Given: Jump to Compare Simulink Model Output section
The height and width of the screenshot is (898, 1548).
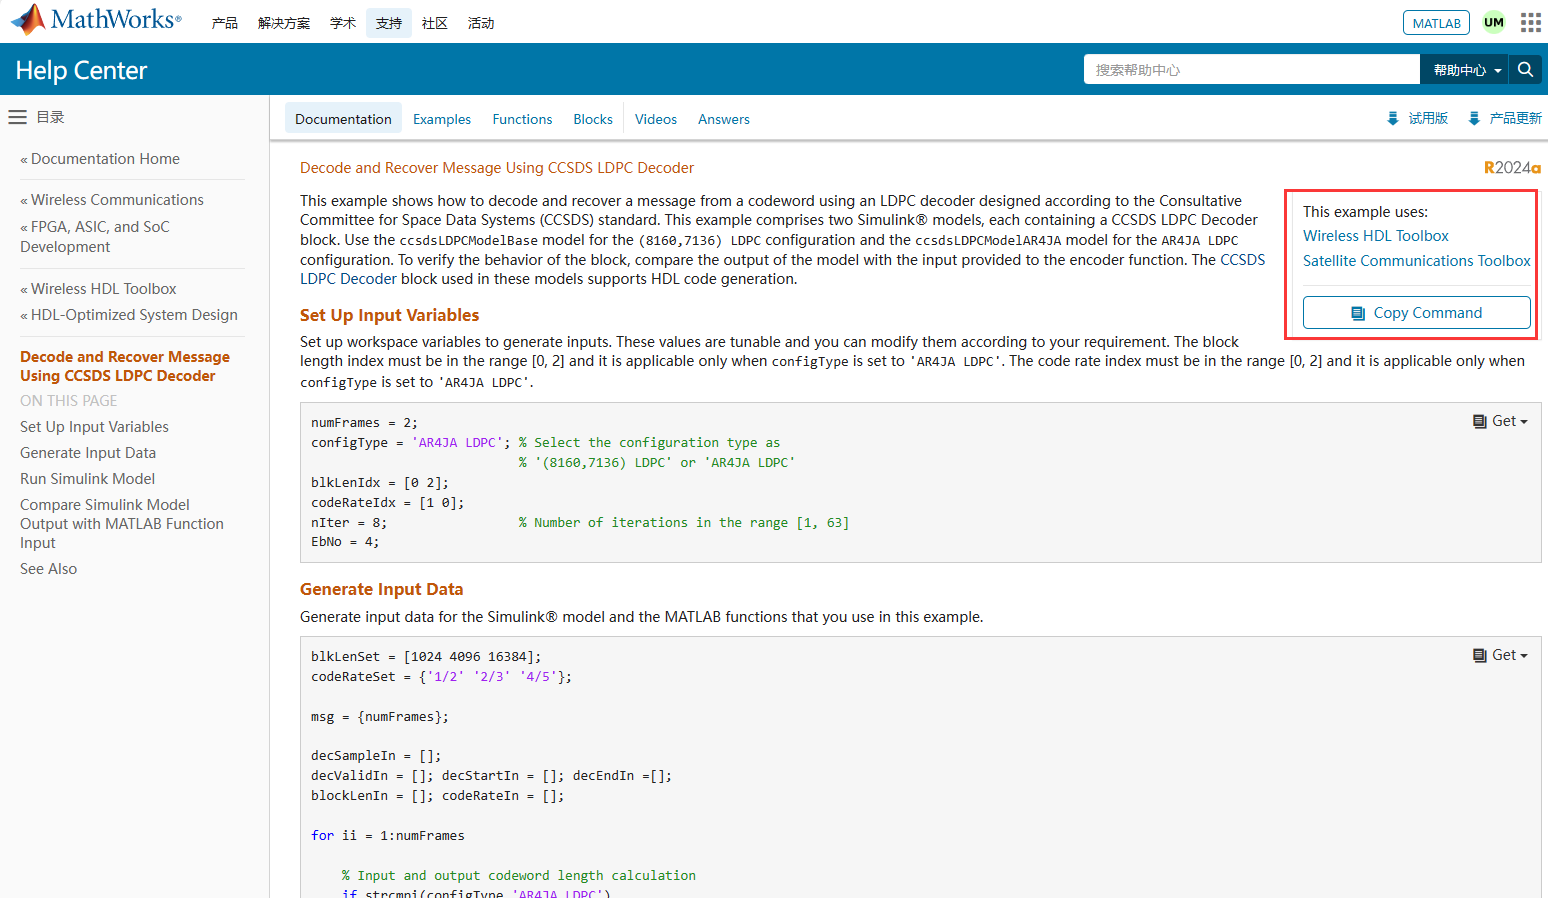Looking at the screenshot, I should pyautogui.click(x=122, y=524).
